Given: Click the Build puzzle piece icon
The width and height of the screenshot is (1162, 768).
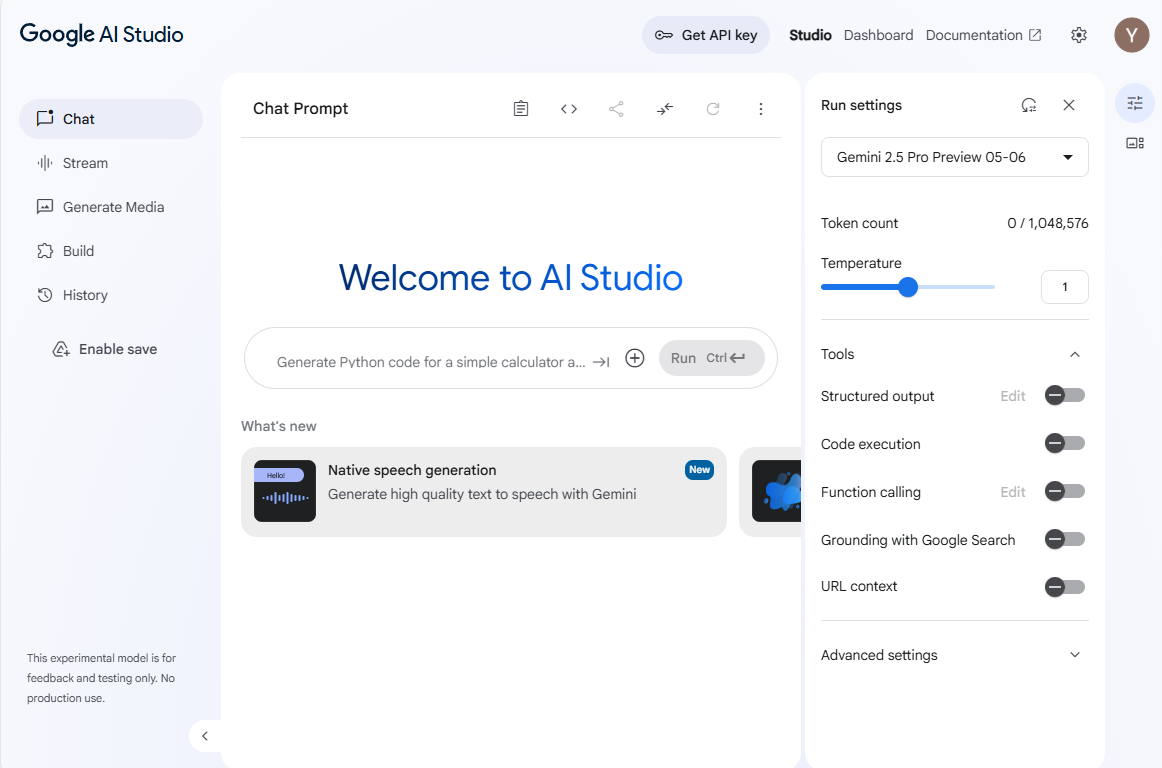Looking at the screenshot, I should [x=45, y=251].
